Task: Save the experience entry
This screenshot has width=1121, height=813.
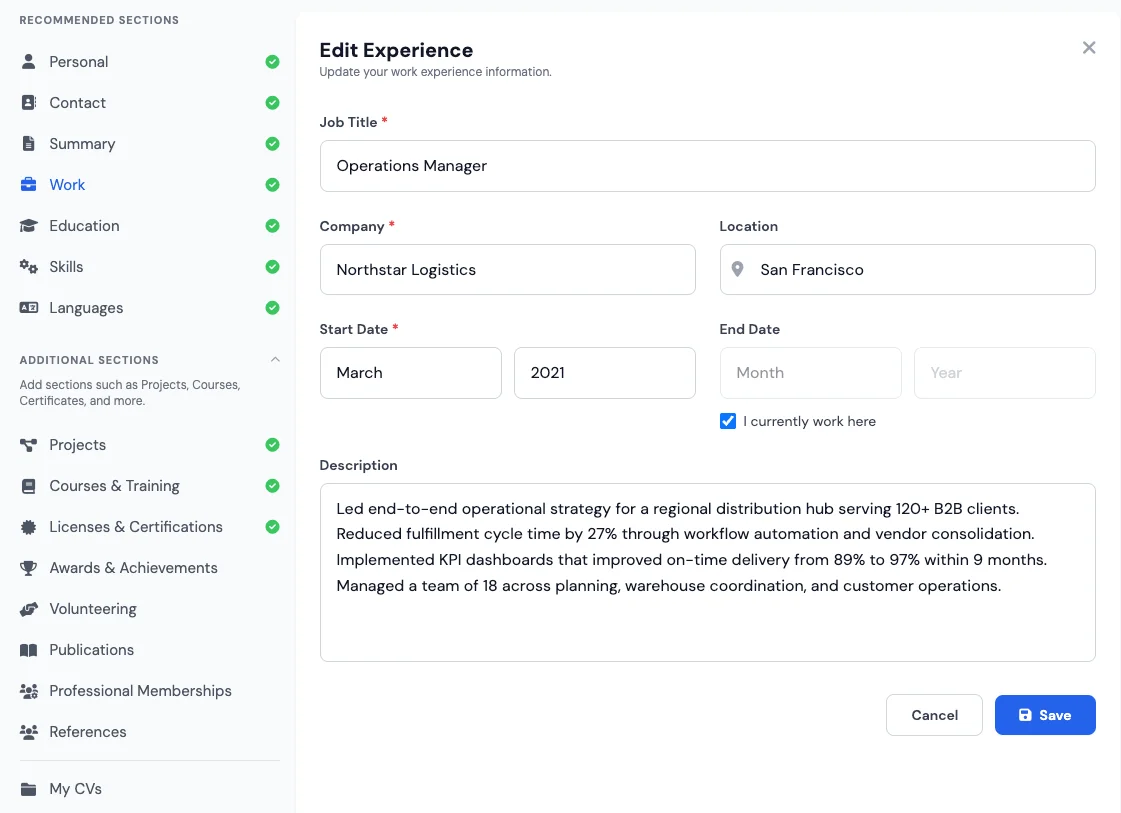Action: tap(1045, 715)
